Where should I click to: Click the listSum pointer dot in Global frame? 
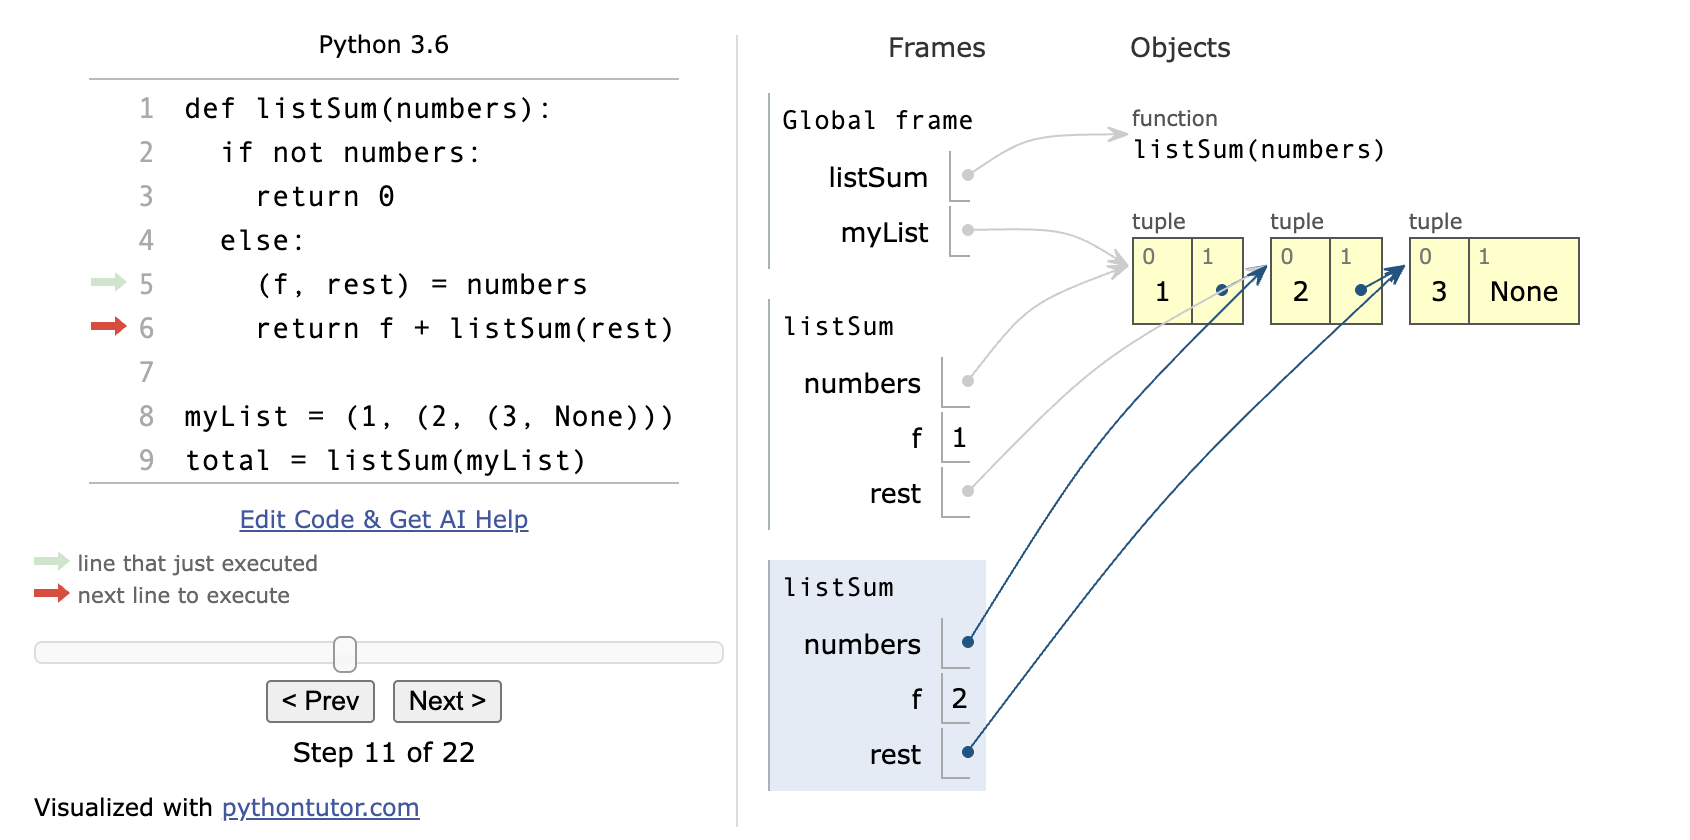point(967,176)
